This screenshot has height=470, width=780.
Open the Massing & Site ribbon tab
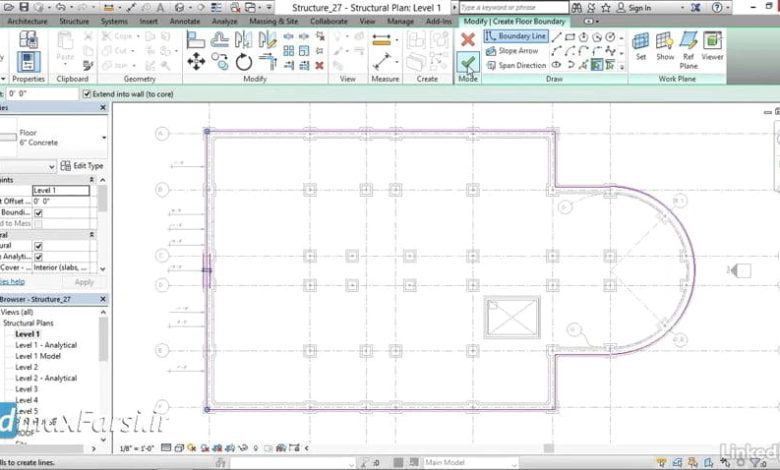tap(274, 21)
